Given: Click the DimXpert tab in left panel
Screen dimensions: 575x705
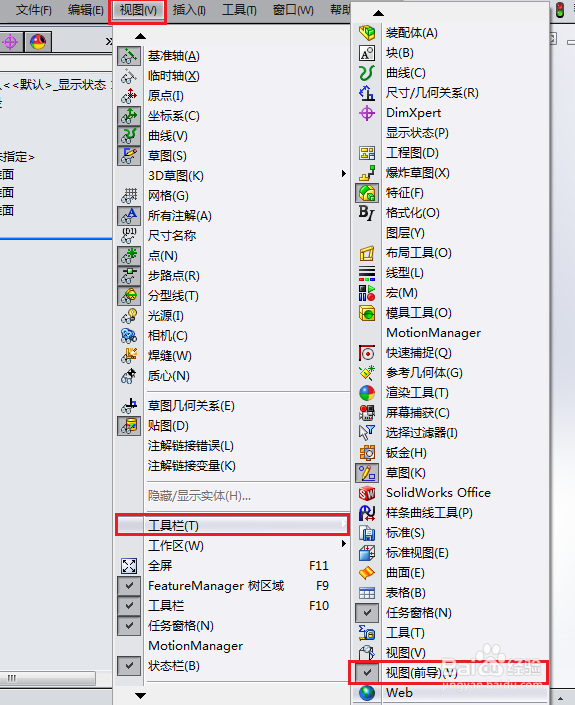Looking at the screenshot, I should 10,42.
